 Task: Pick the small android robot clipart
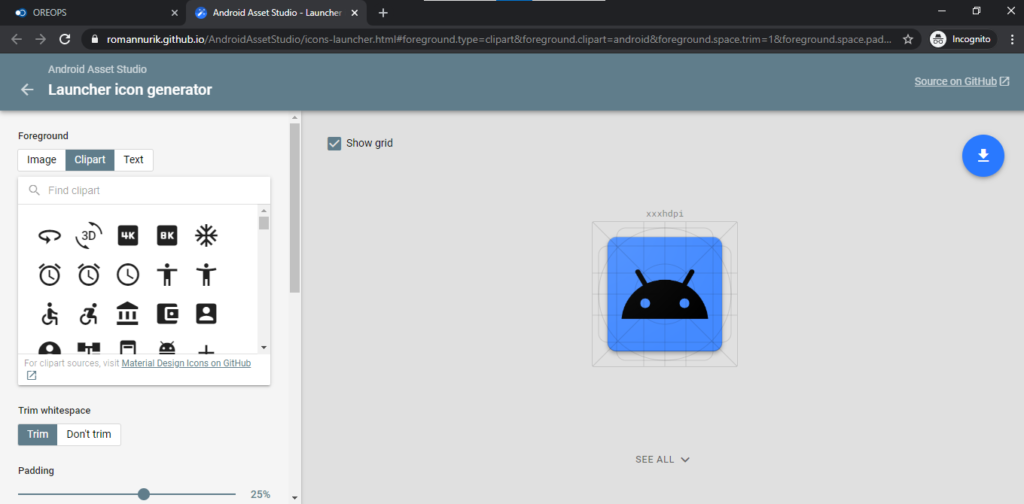coord(167,347)
